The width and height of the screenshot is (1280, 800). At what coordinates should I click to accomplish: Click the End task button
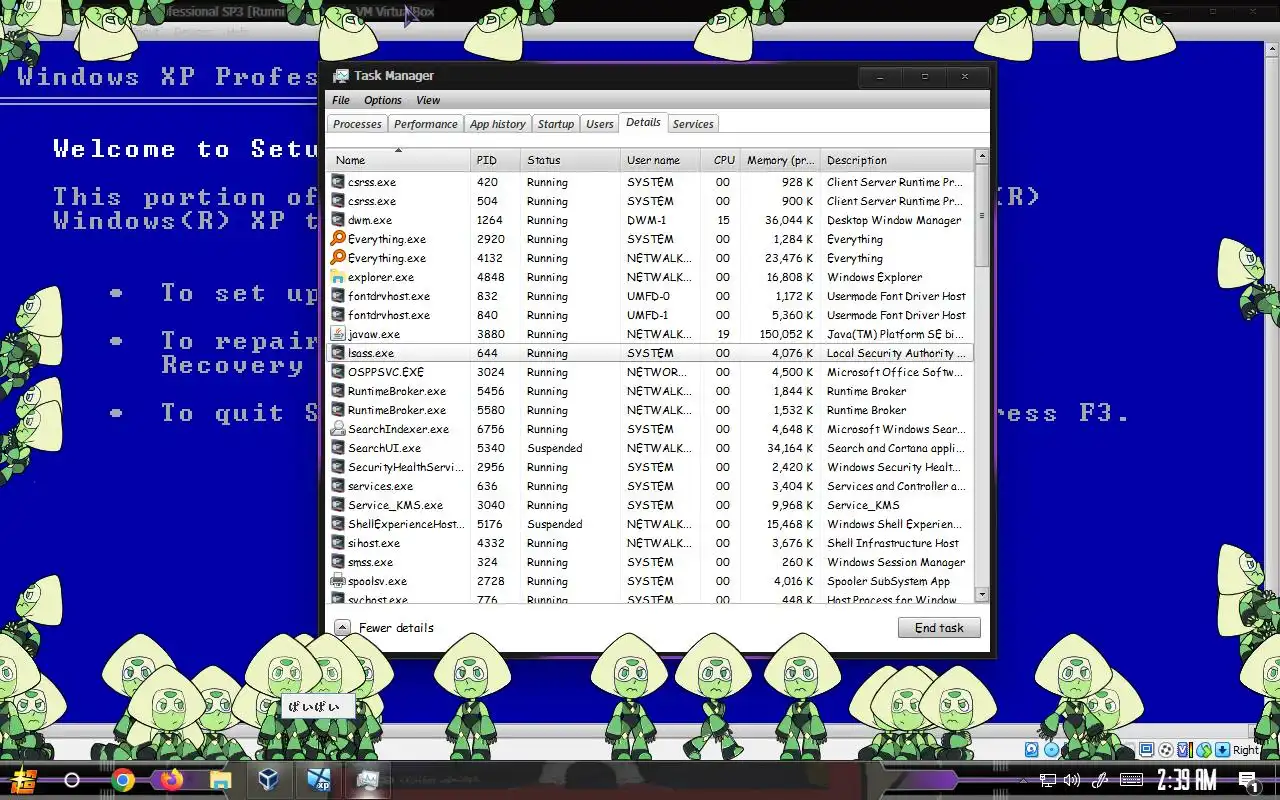pyautogui.click(x=939, y=628)
